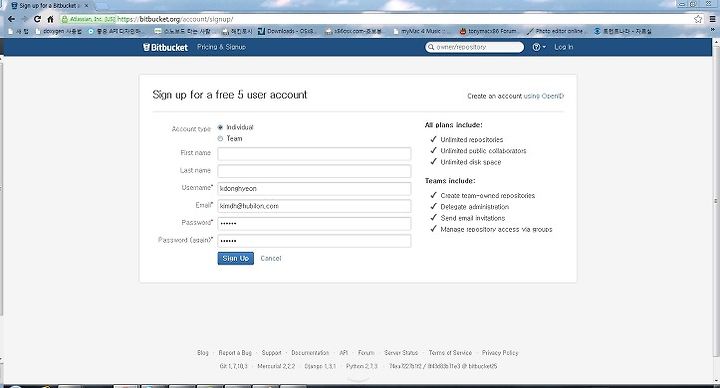Image resolution: width=720 pixels, height=388 pixels.
Task: Select the Individual account type
Action: click(x=220, y=127)
